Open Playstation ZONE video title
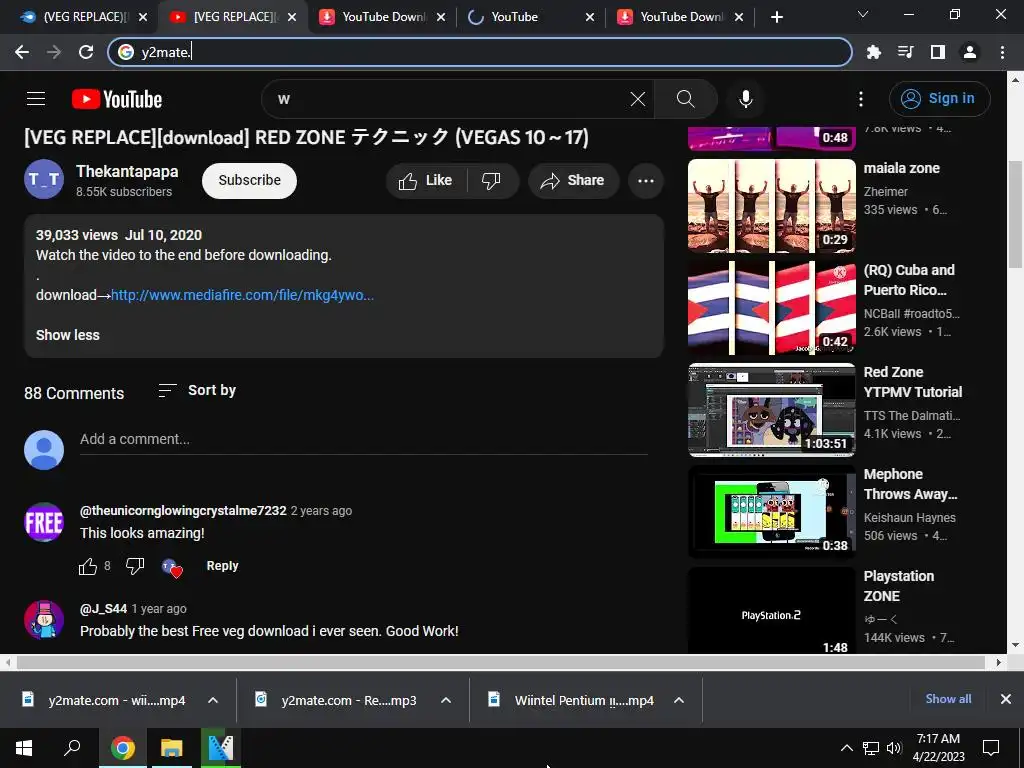The height and width of the screenshot is (768, 1024). click(899, 586)
